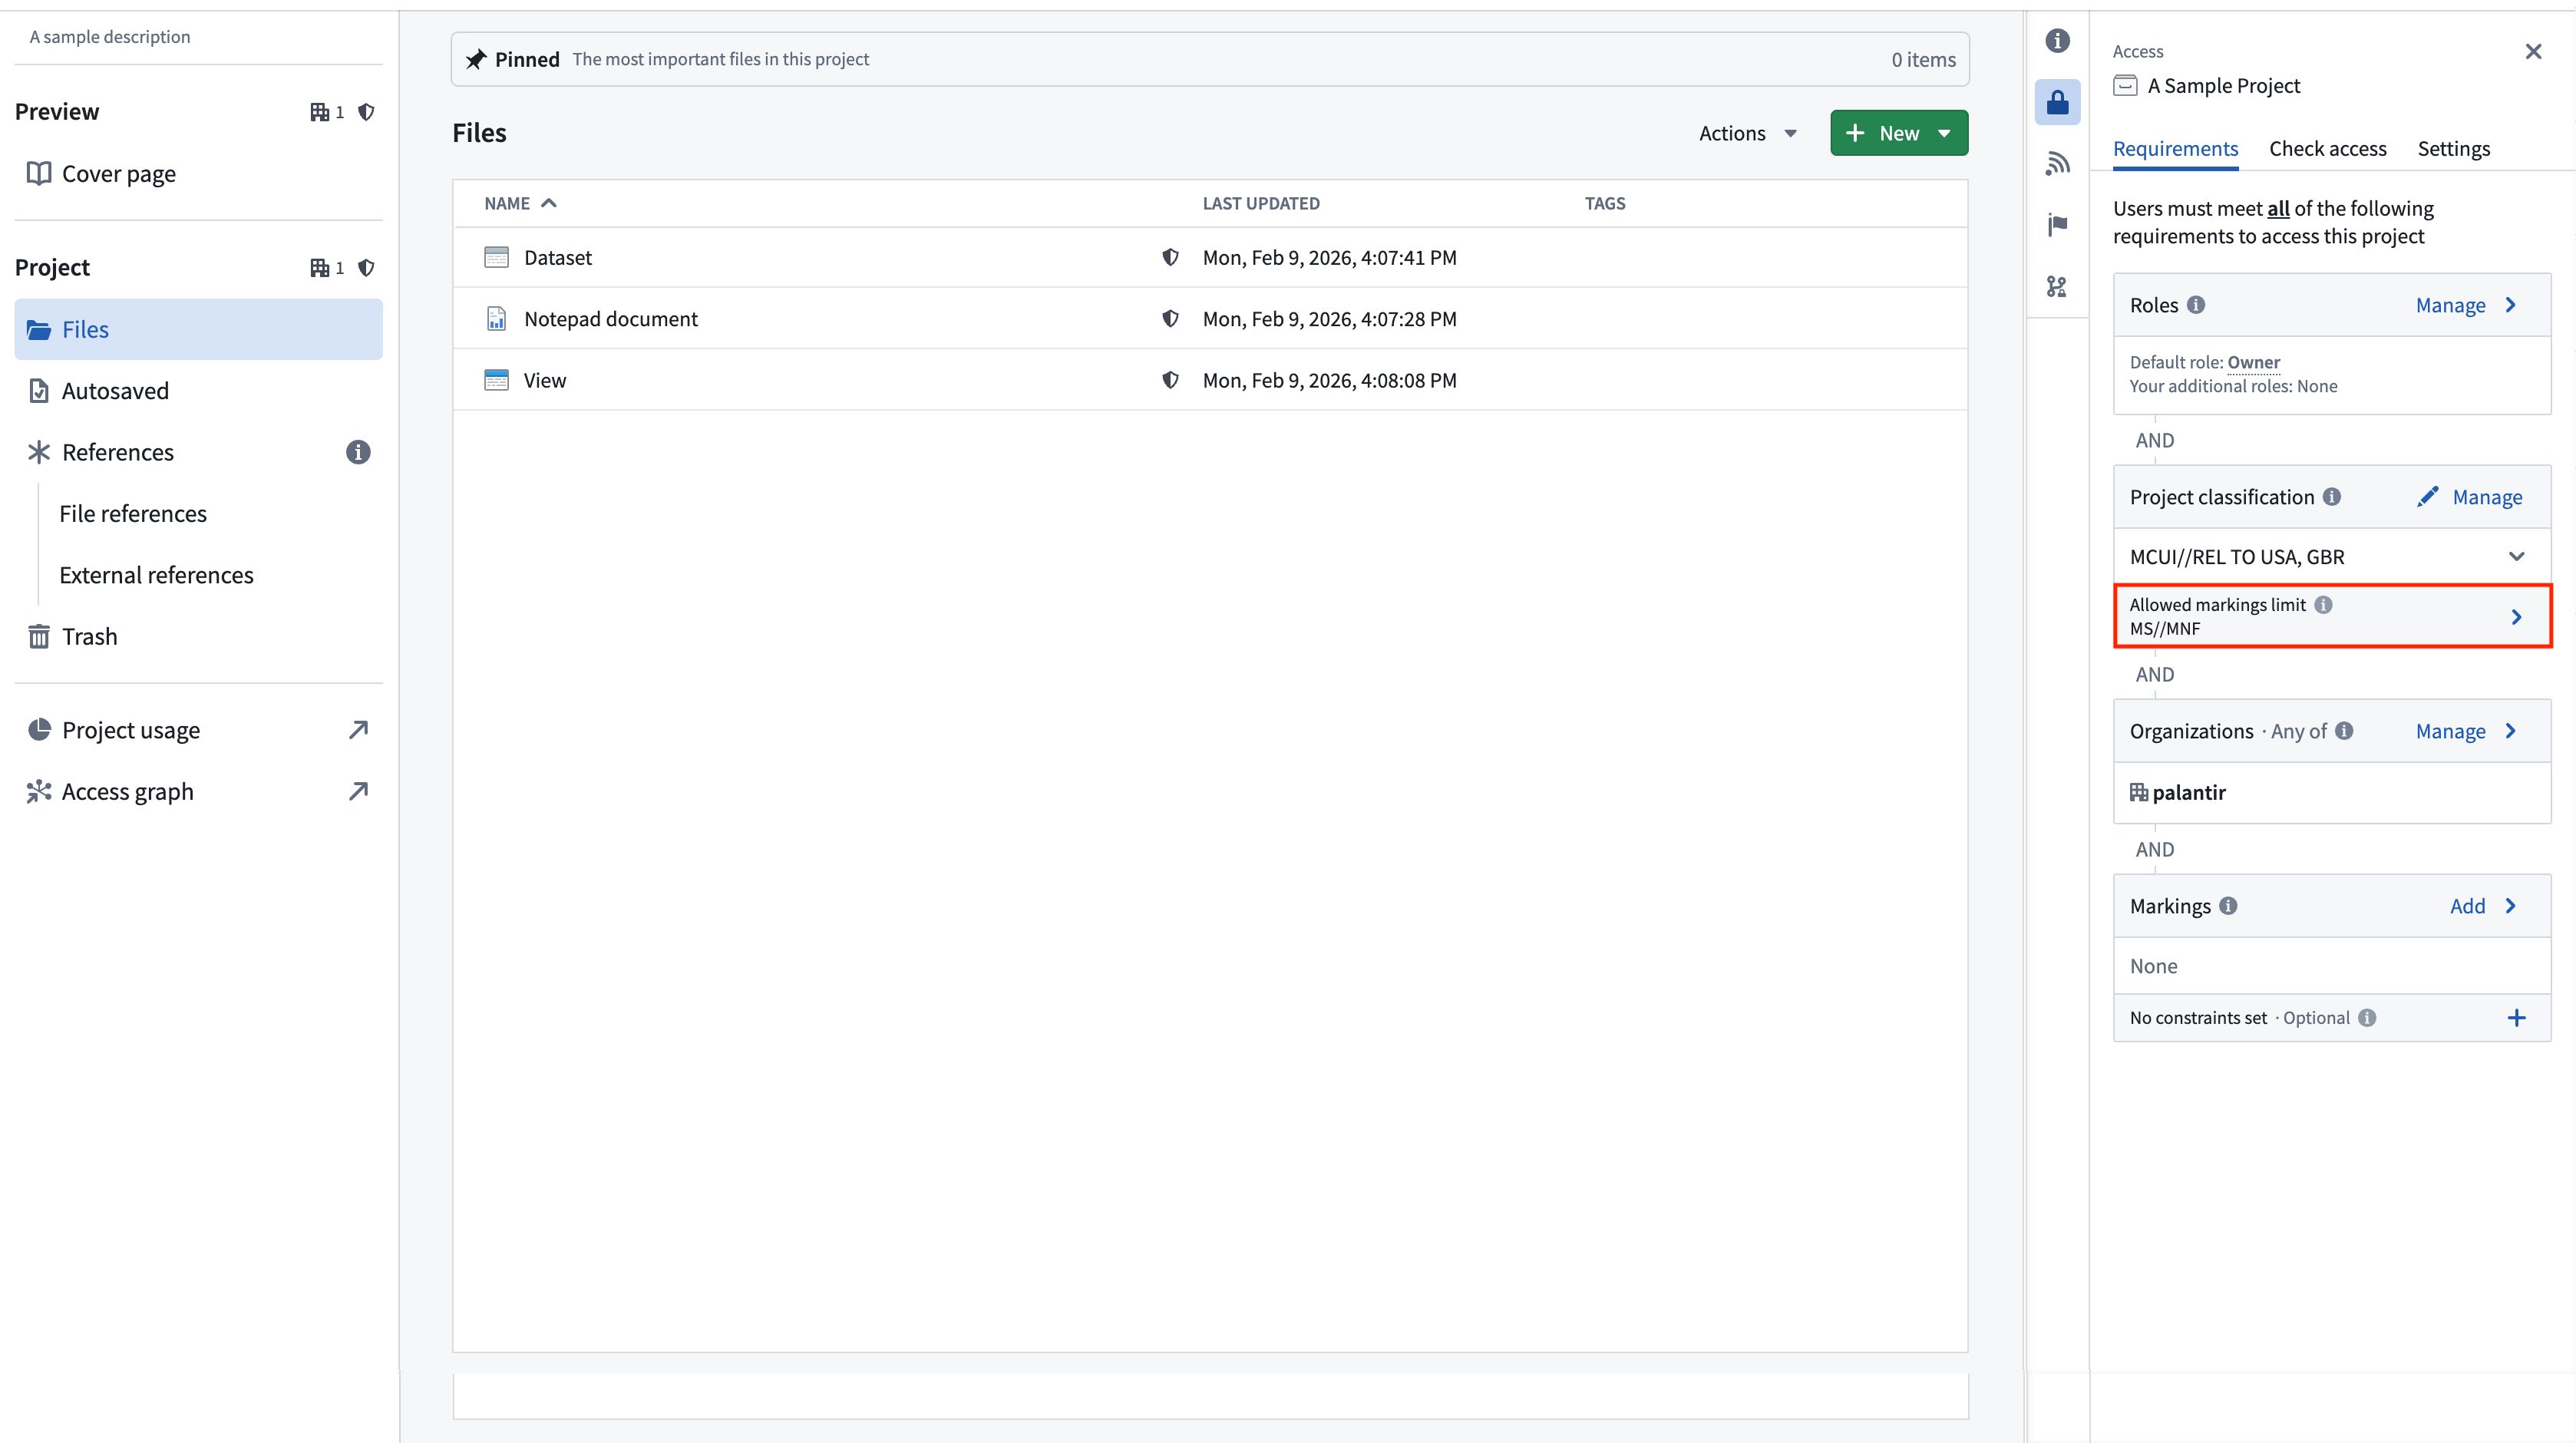Open Access graph external link

[357, 791]
